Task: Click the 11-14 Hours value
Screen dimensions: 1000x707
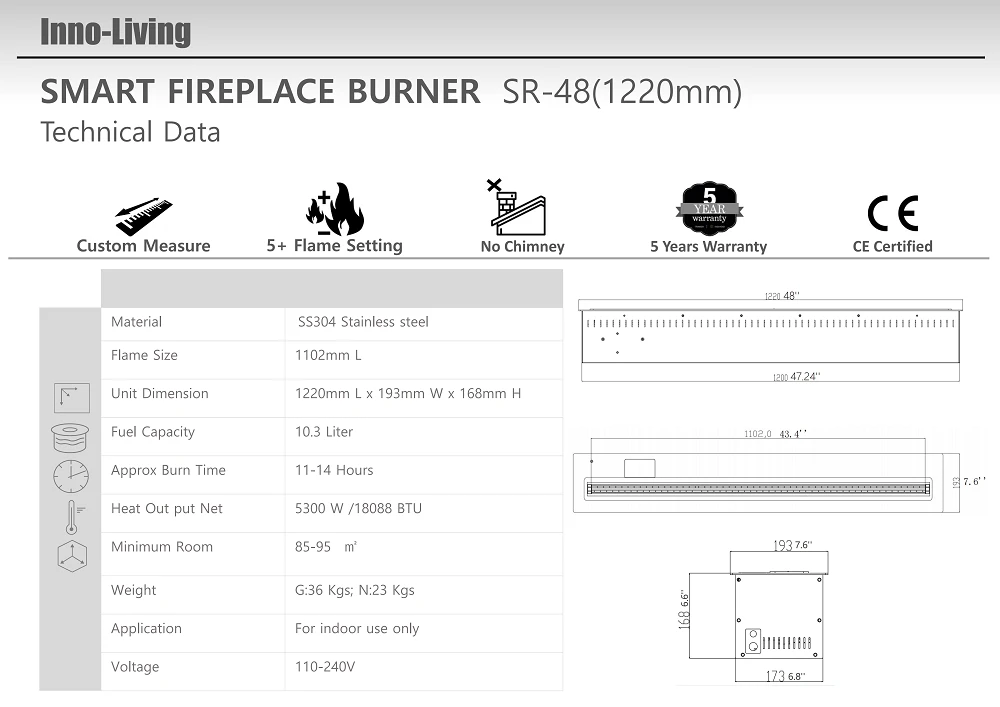Action: (x=334, y=470)
